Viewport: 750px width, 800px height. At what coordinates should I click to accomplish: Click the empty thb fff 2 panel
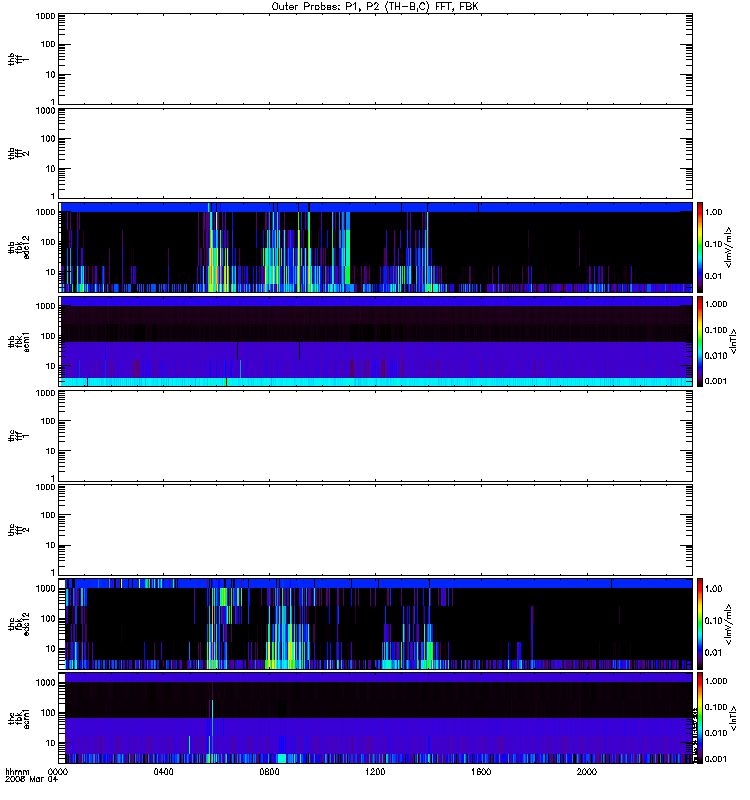376,153
